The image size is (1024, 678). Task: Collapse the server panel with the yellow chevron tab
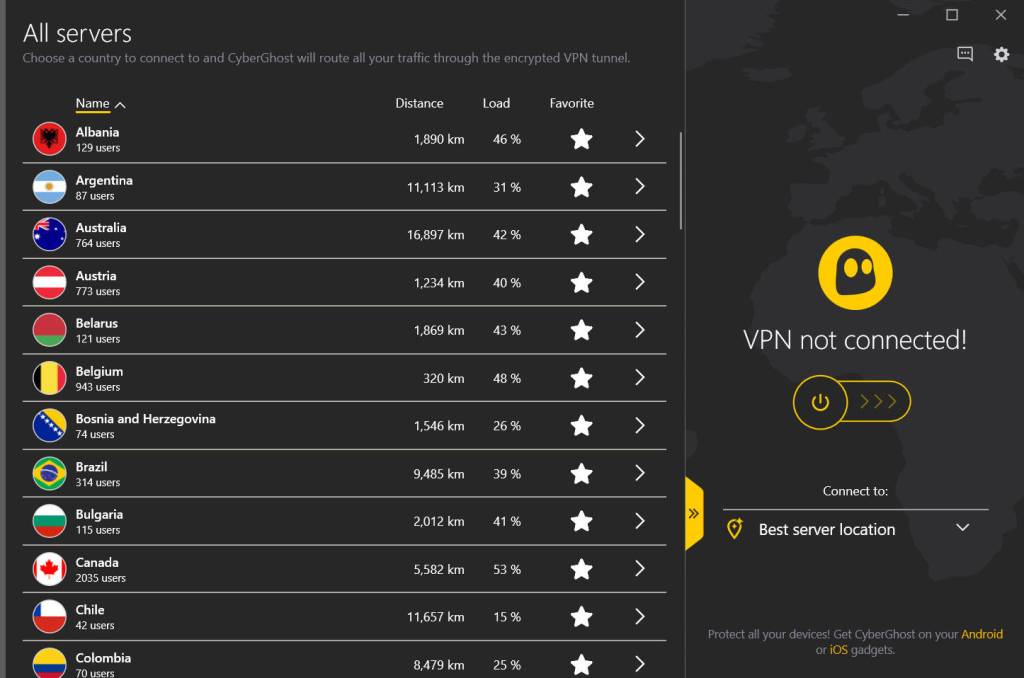694,512
